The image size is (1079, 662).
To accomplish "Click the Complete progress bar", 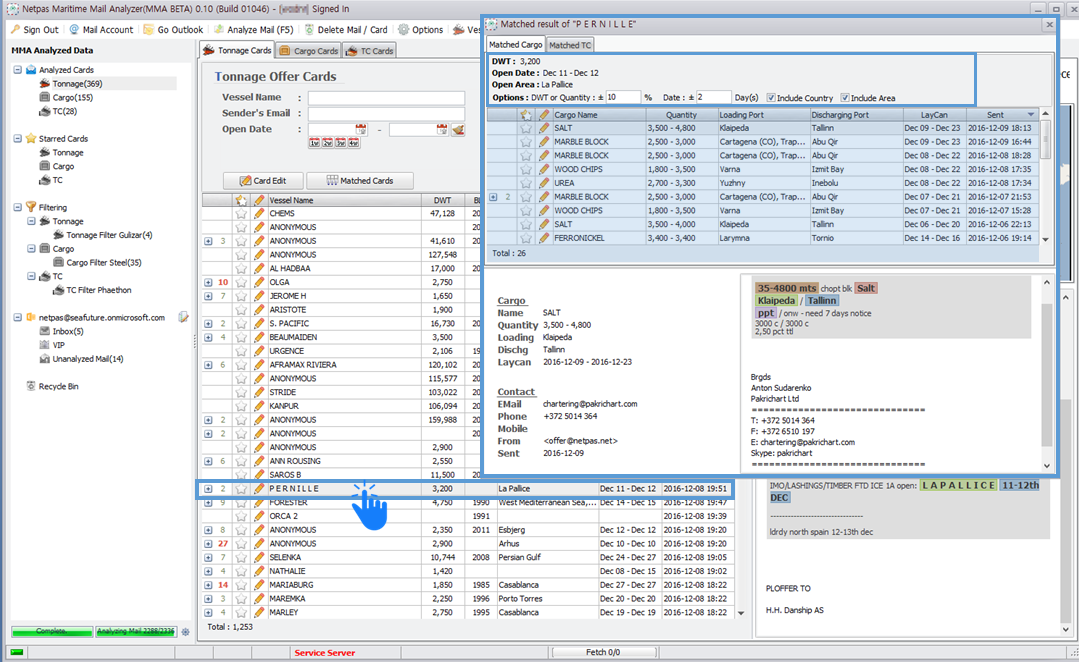I will (52, 632).
